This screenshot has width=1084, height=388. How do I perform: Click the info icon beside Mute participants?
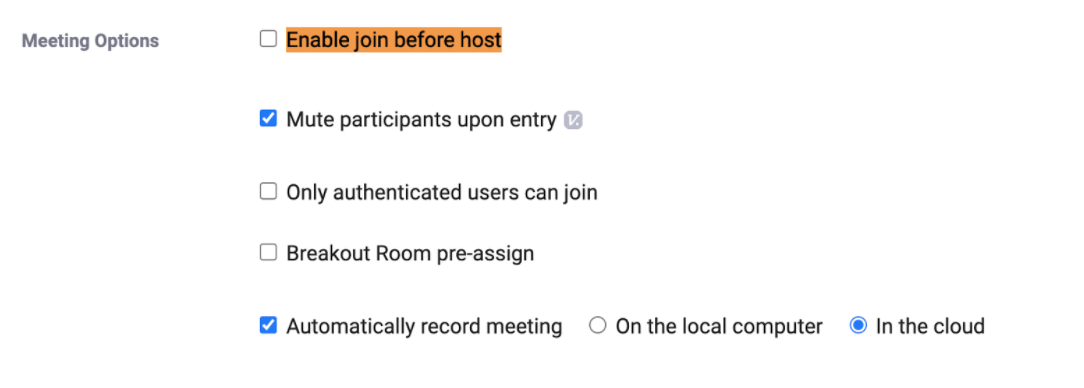573,120
